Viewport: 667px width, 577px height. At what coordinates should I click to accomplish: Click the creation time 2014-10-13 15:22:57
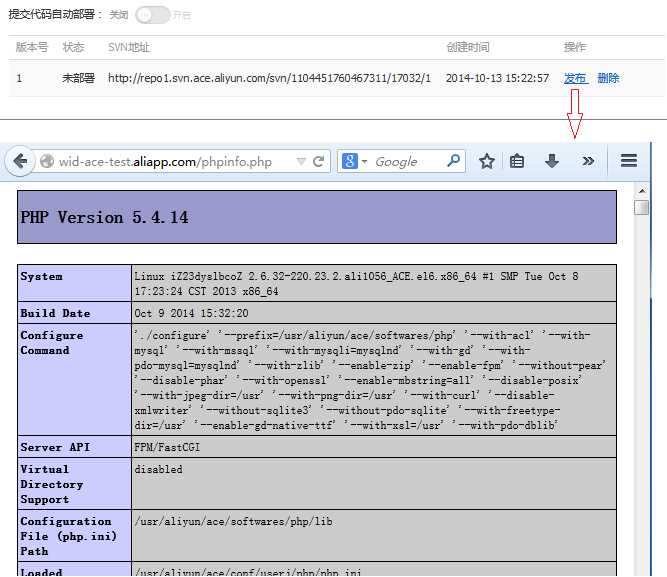[x=497, y=78]
